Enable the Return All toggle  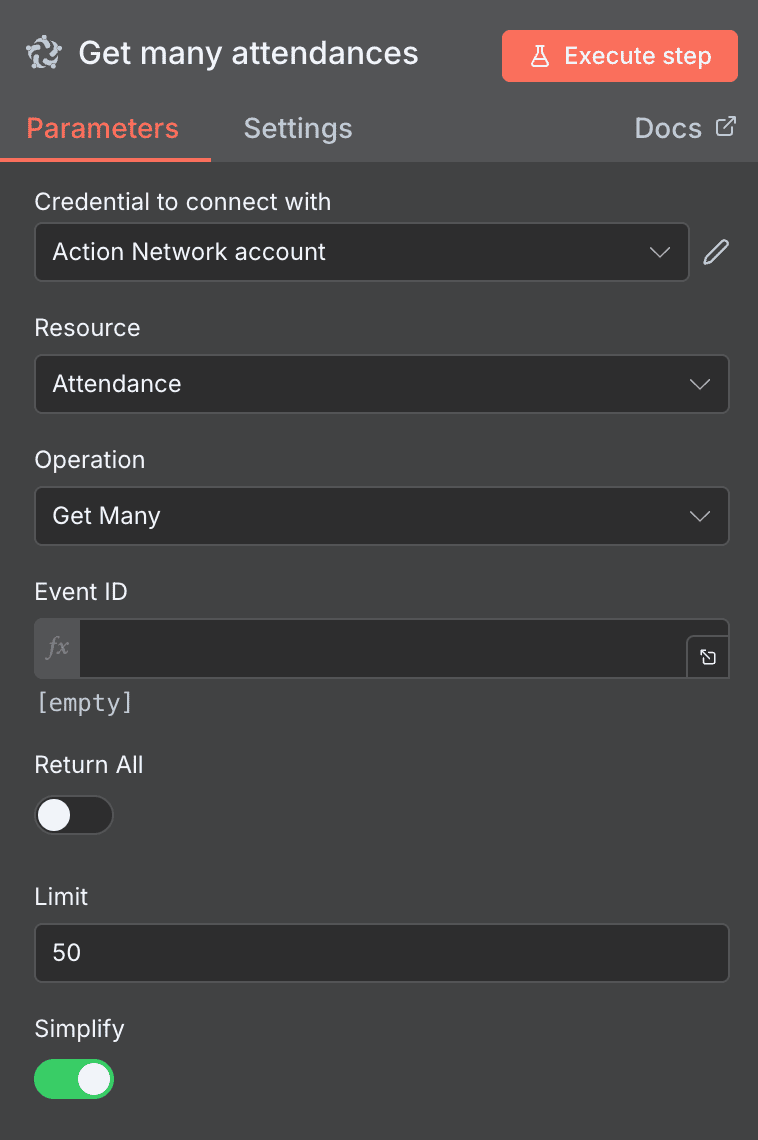point(74,815)
